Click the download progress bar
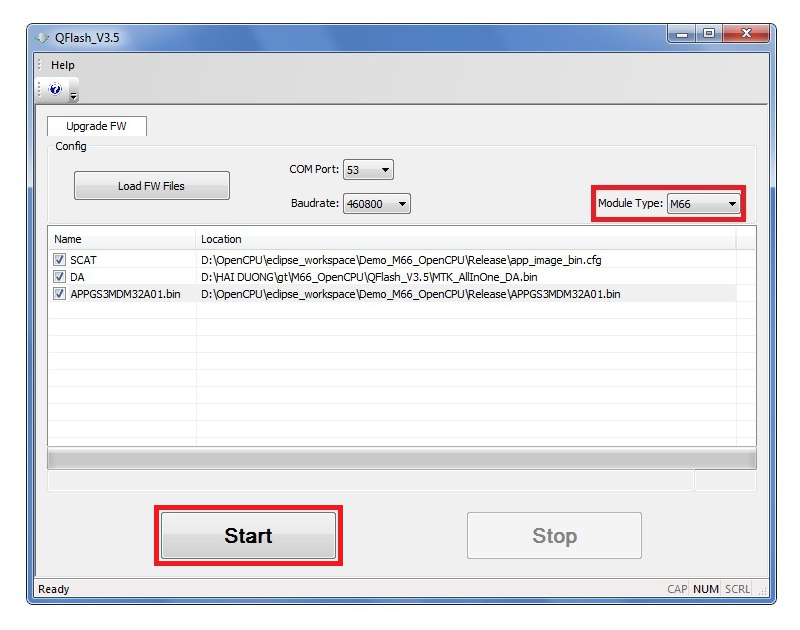Viewport: 800px width, 630px height. coord(402,458)
